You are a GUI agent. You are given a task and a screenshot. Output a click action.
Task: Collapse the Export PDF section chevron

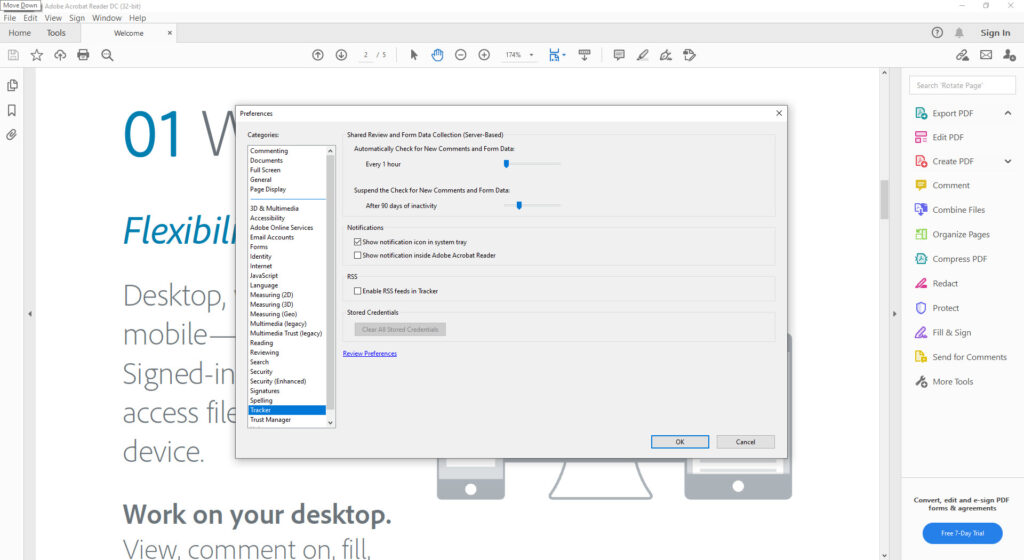click(1008, 114)
